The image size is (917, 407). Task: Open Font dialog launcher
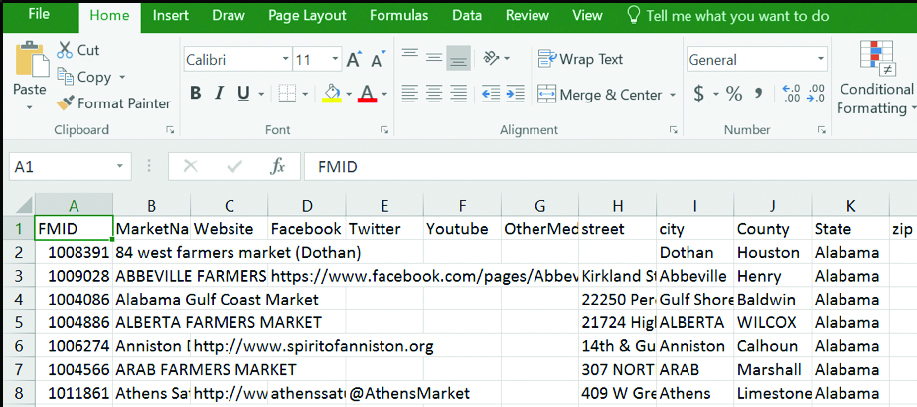pyautogui.click(x=385, y=130)
